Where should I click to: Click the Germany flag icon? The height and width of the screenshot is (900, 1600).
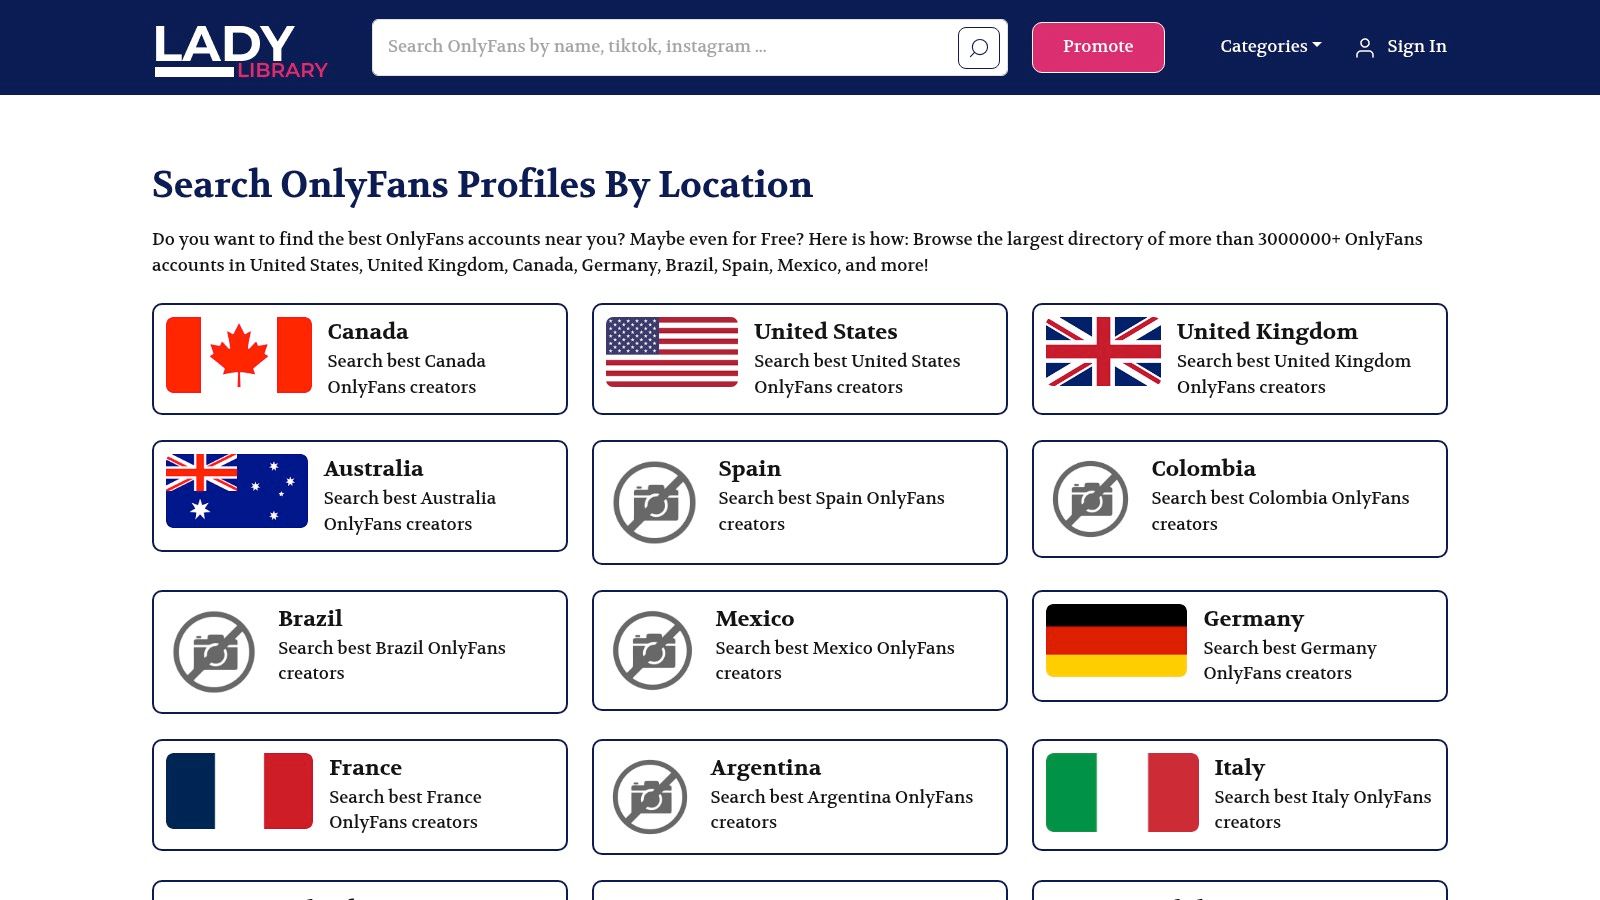(x=1115, y=640)
